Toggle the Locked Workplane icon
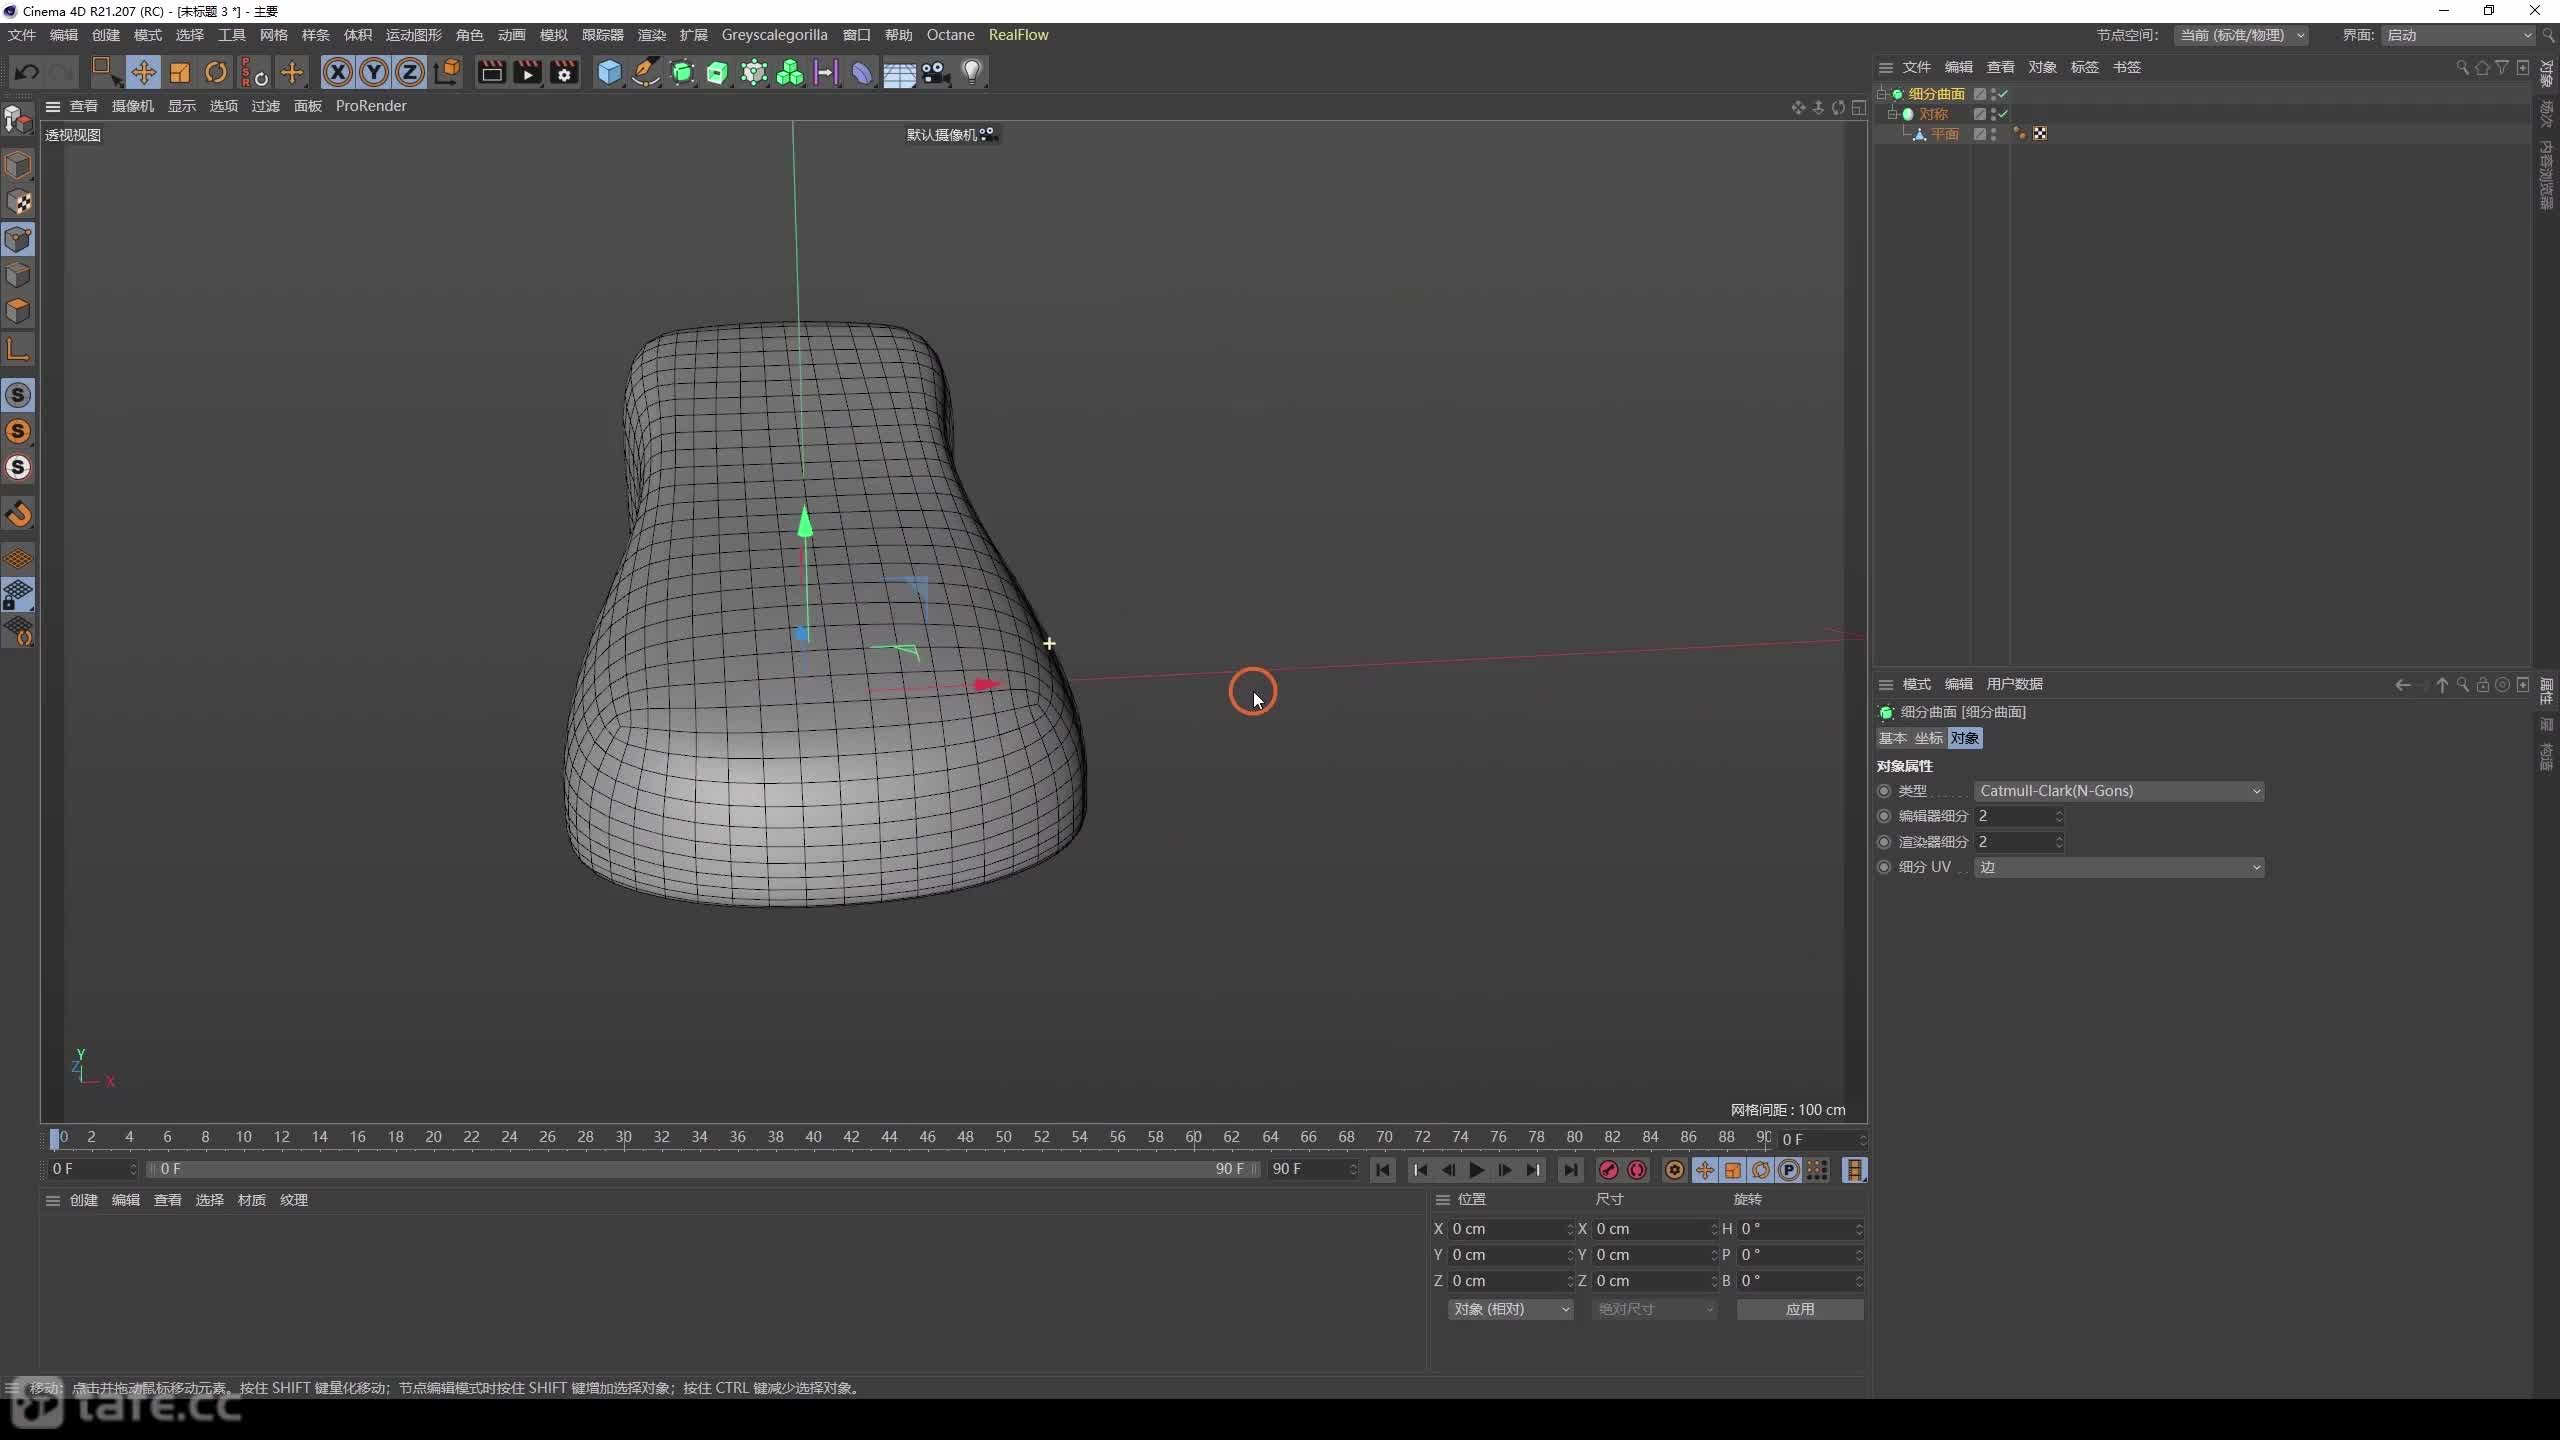Screen dimensions: 2560x1440 click(18, 595)
